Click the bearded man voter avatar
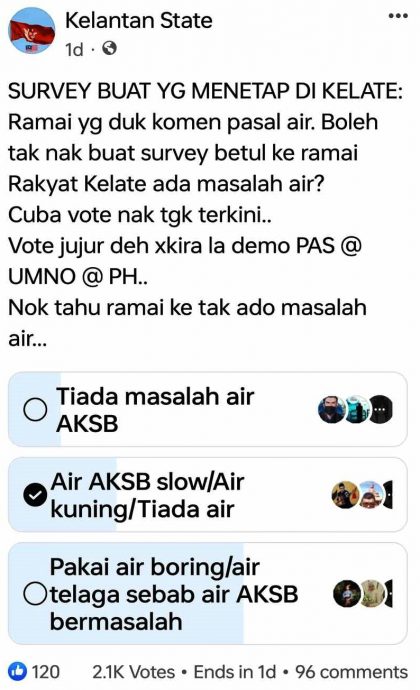This screenshot has width=420, height=690. (332, 409)
